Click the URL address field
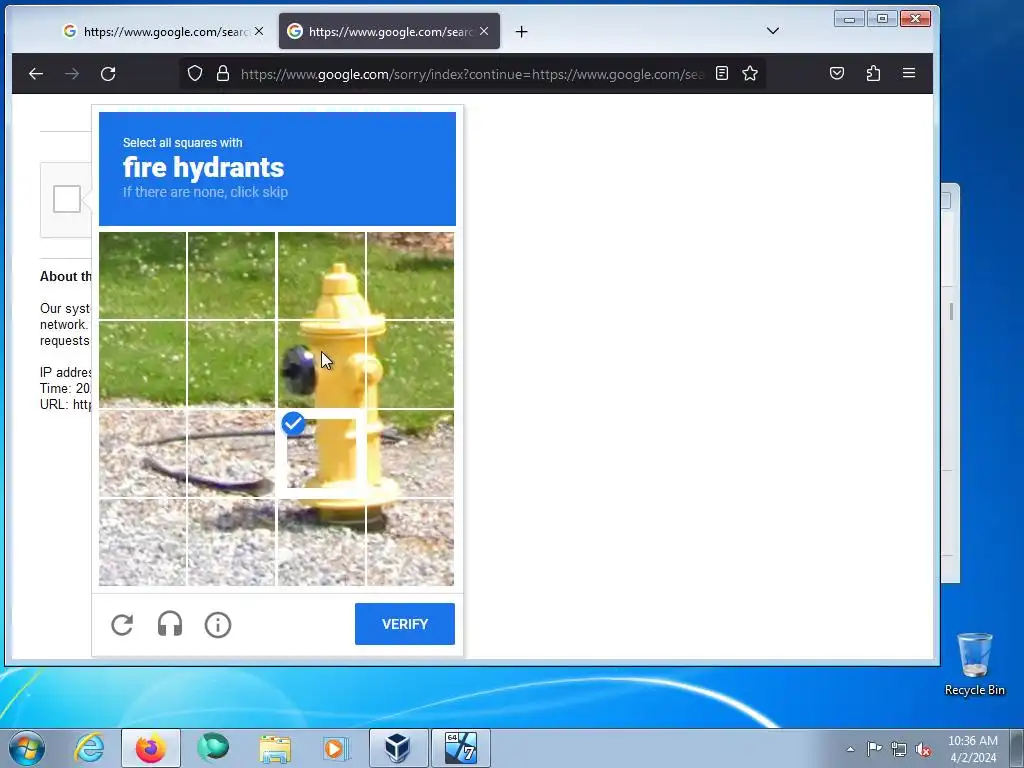 pyautogui.click(x=472, y=74)
